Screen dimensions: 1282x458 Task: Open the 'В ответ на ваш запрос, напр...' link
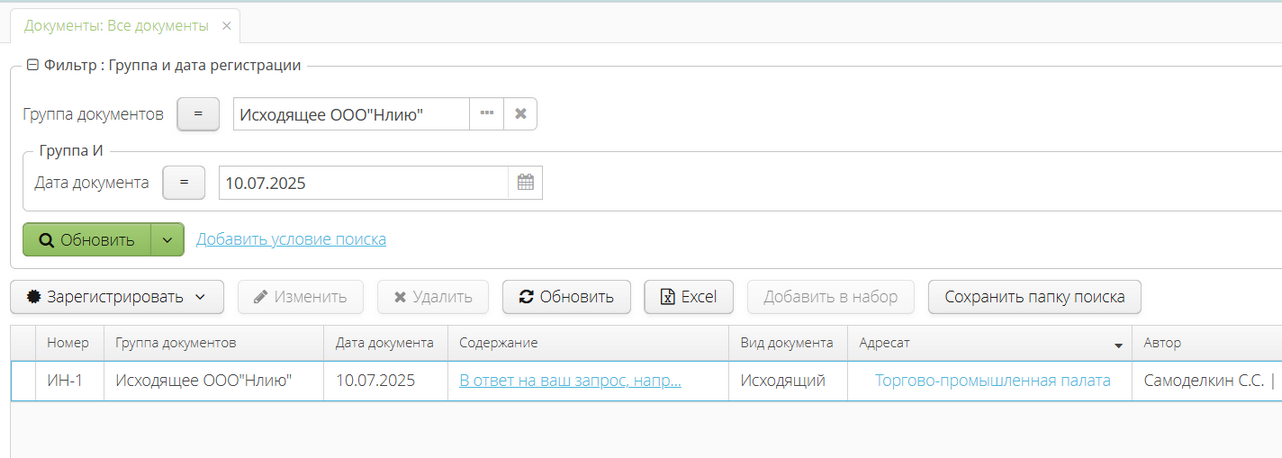point(570,381)
